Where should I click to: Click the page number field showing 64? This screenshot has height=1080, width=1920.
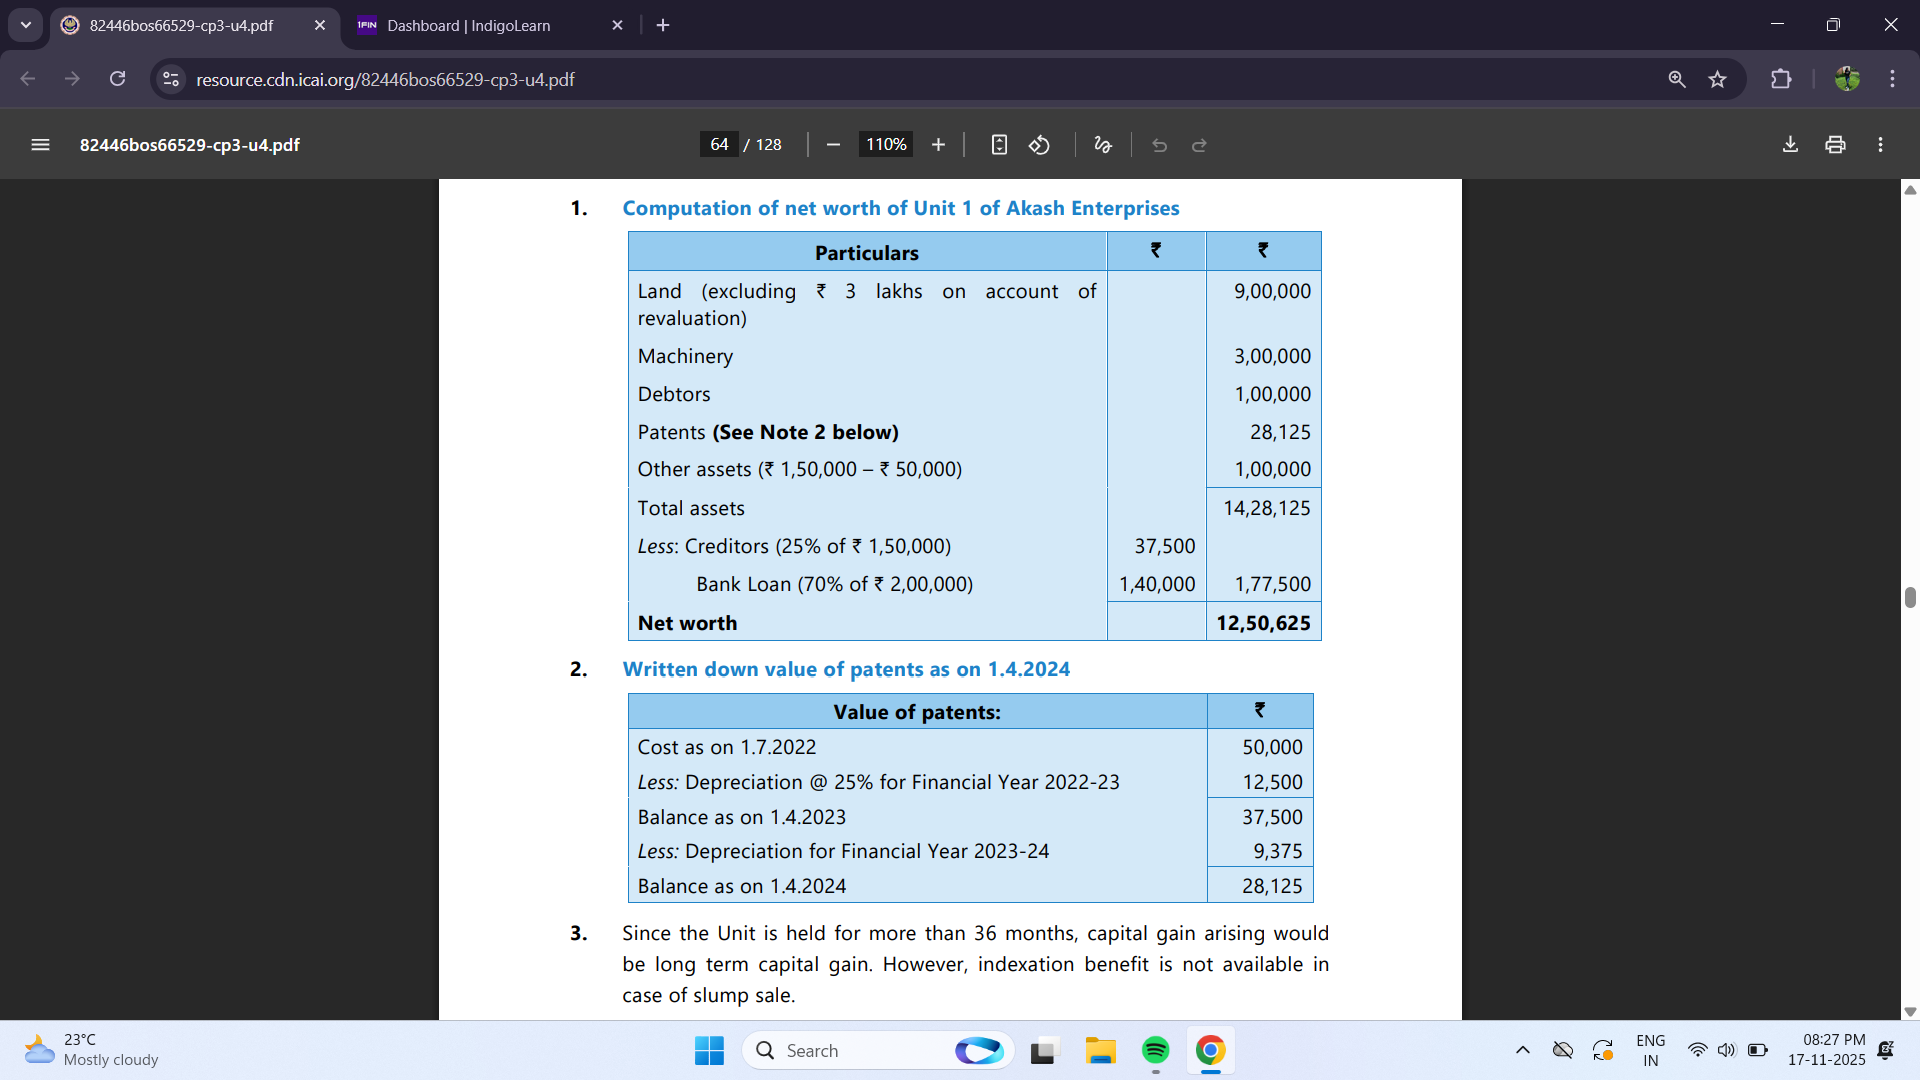click(719, 145)
